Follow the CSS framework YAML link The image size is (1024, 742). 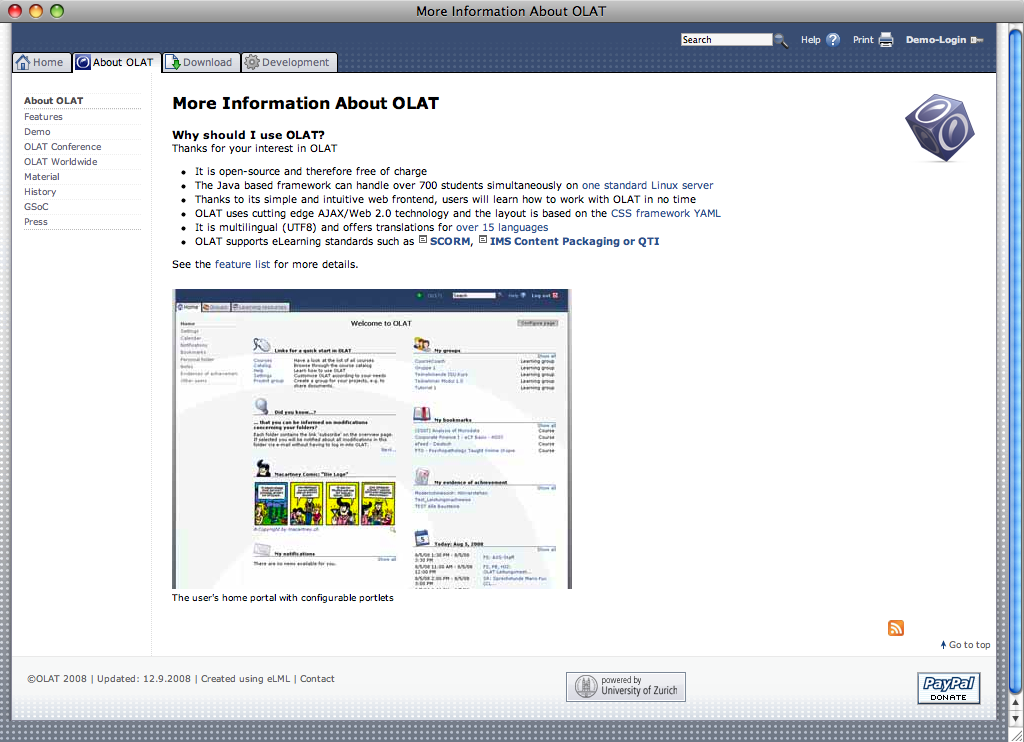point(665,214)
